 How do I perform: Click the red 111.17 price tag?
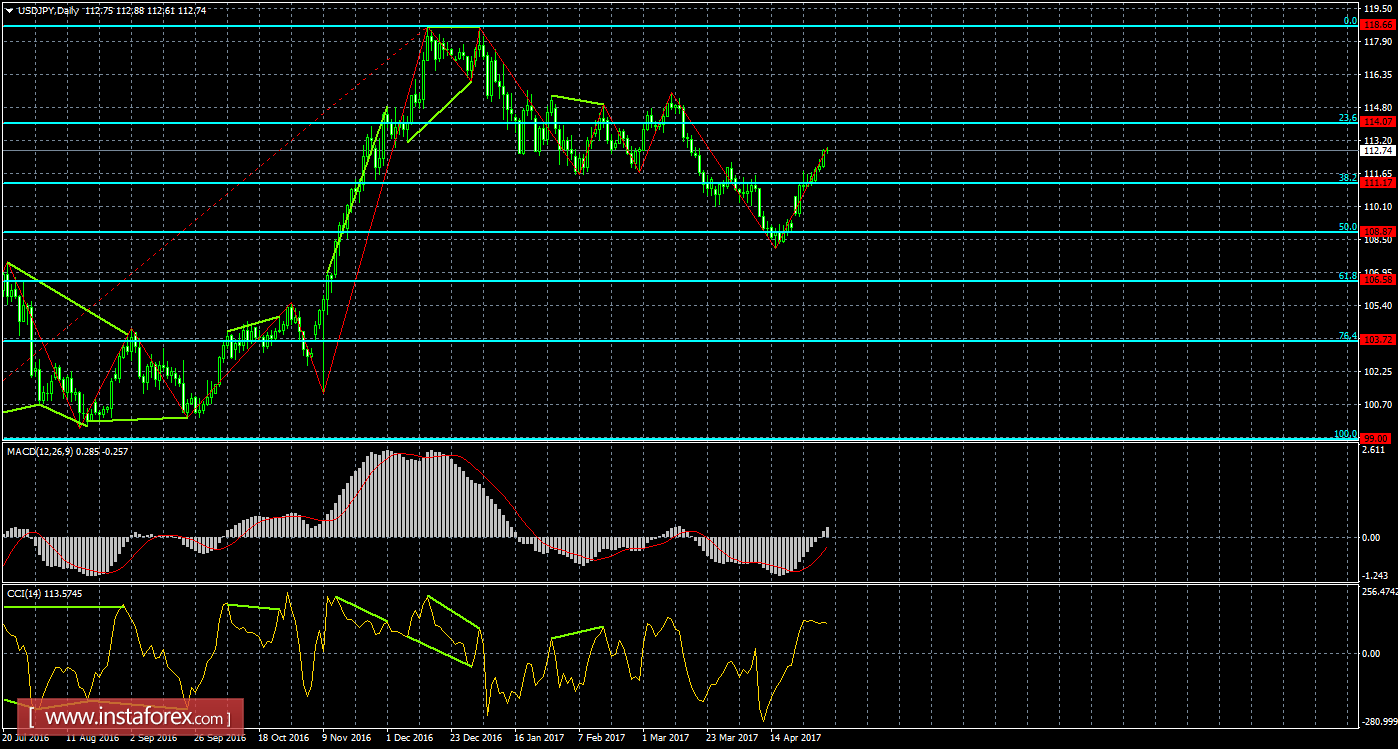click(1378, 182)
